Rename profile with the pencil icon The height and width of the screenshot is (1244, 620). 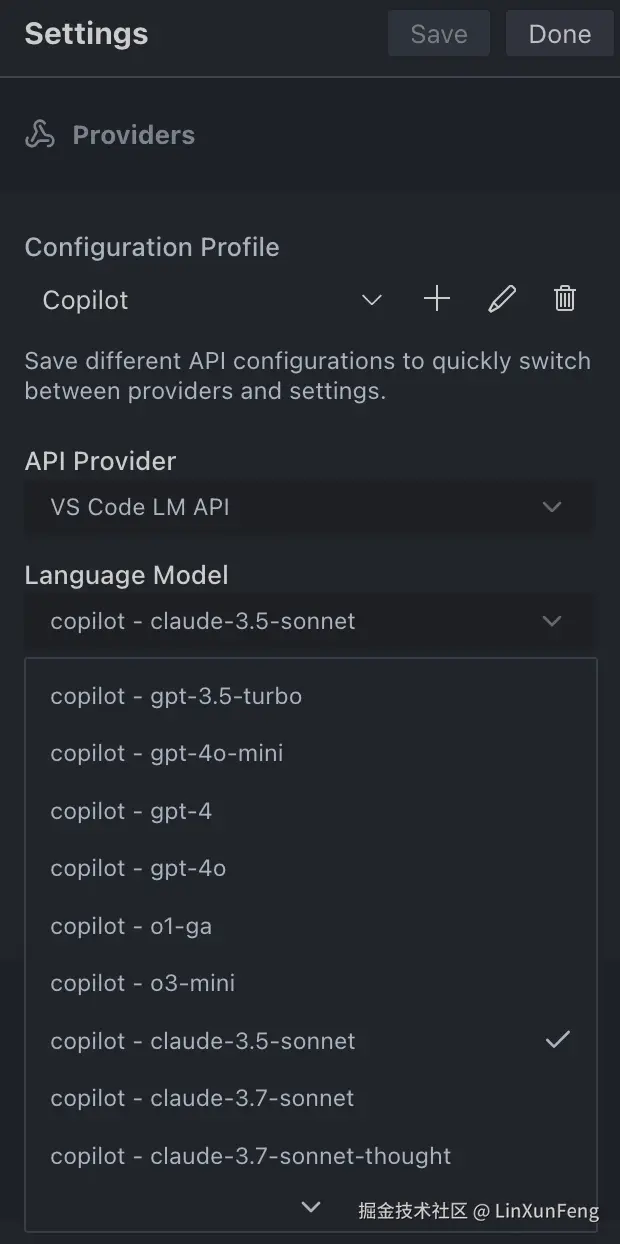tap(502, 299)
